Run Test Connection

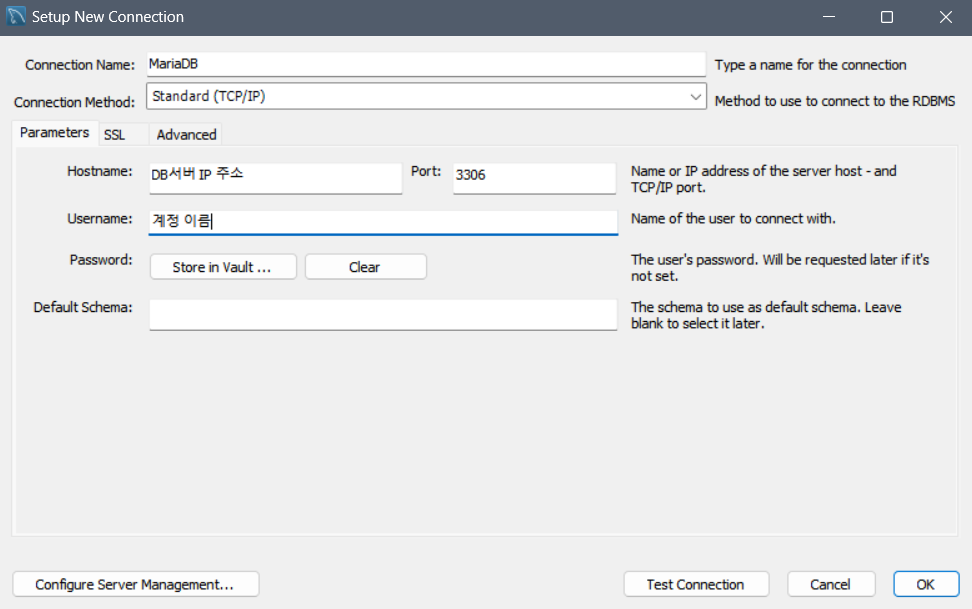click(696, 584)
